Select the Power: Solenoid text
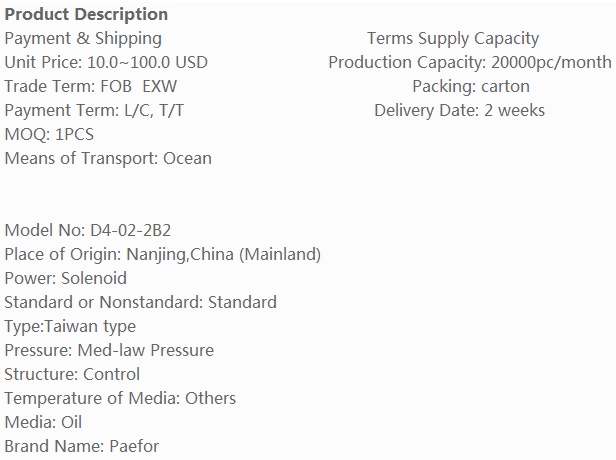The image size is (616, 460). pos(66,278)
